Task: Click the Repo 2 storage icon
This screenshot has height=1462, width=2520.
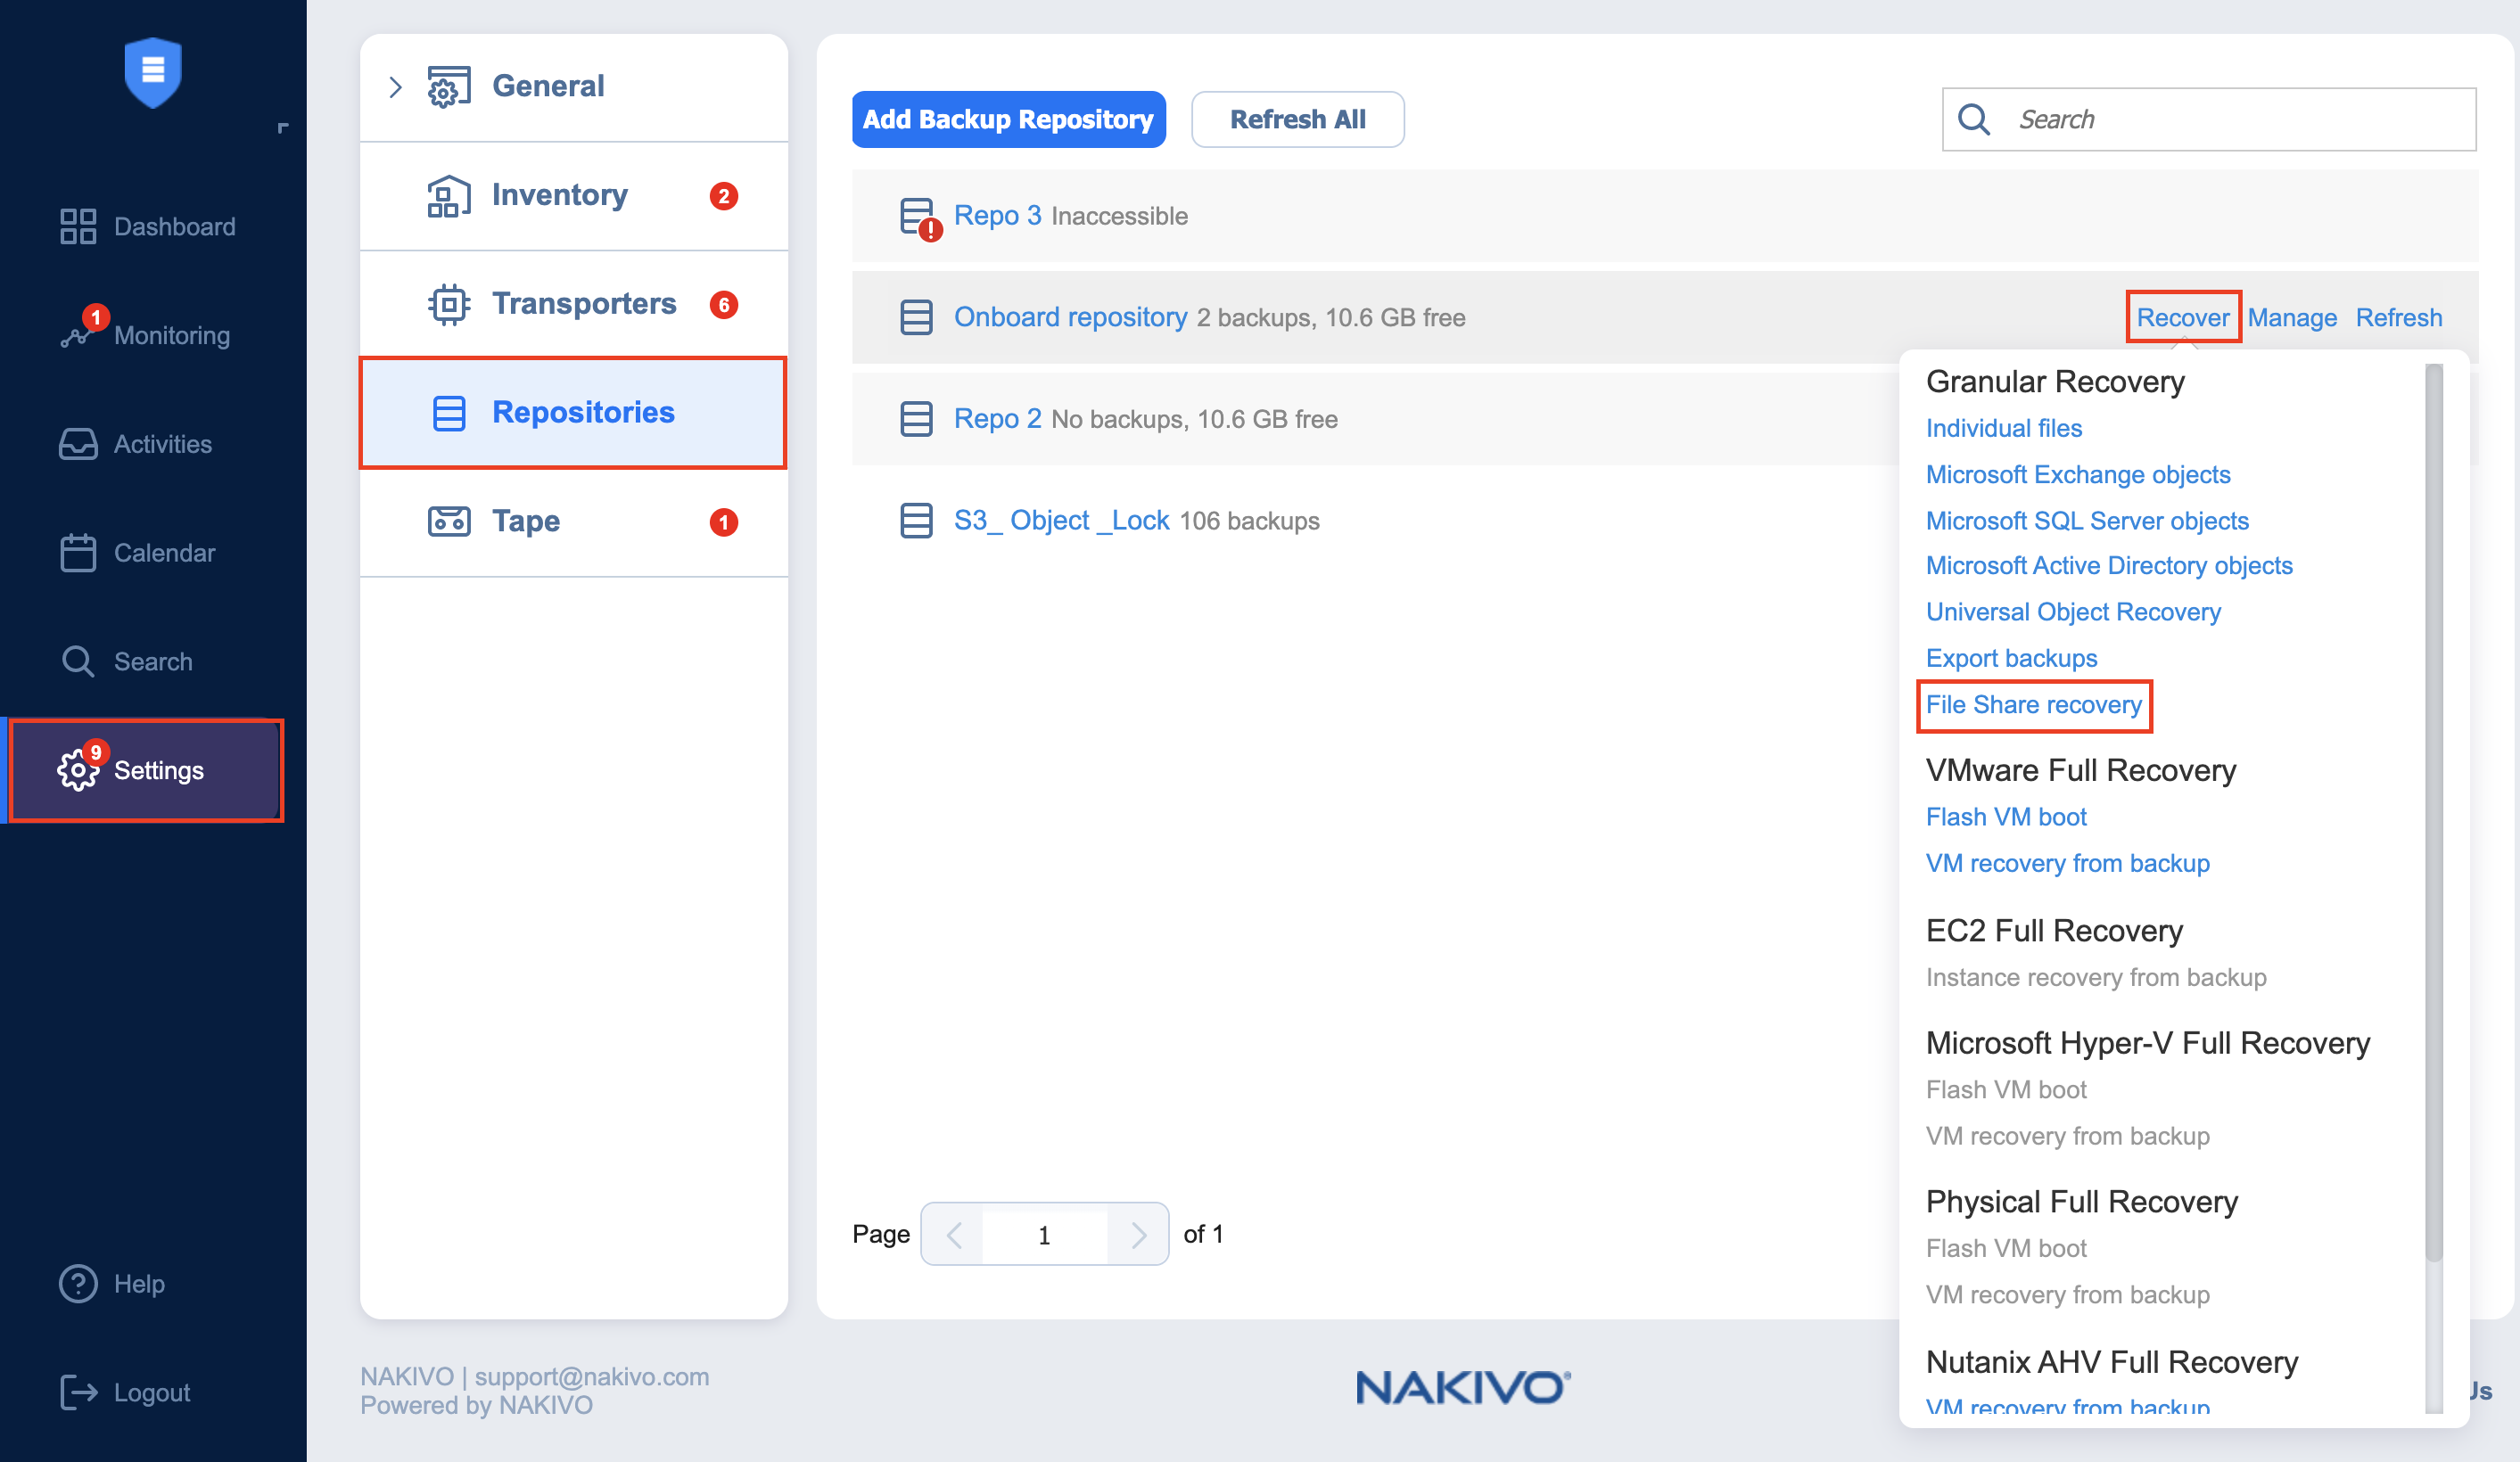Action: (916, 418)
